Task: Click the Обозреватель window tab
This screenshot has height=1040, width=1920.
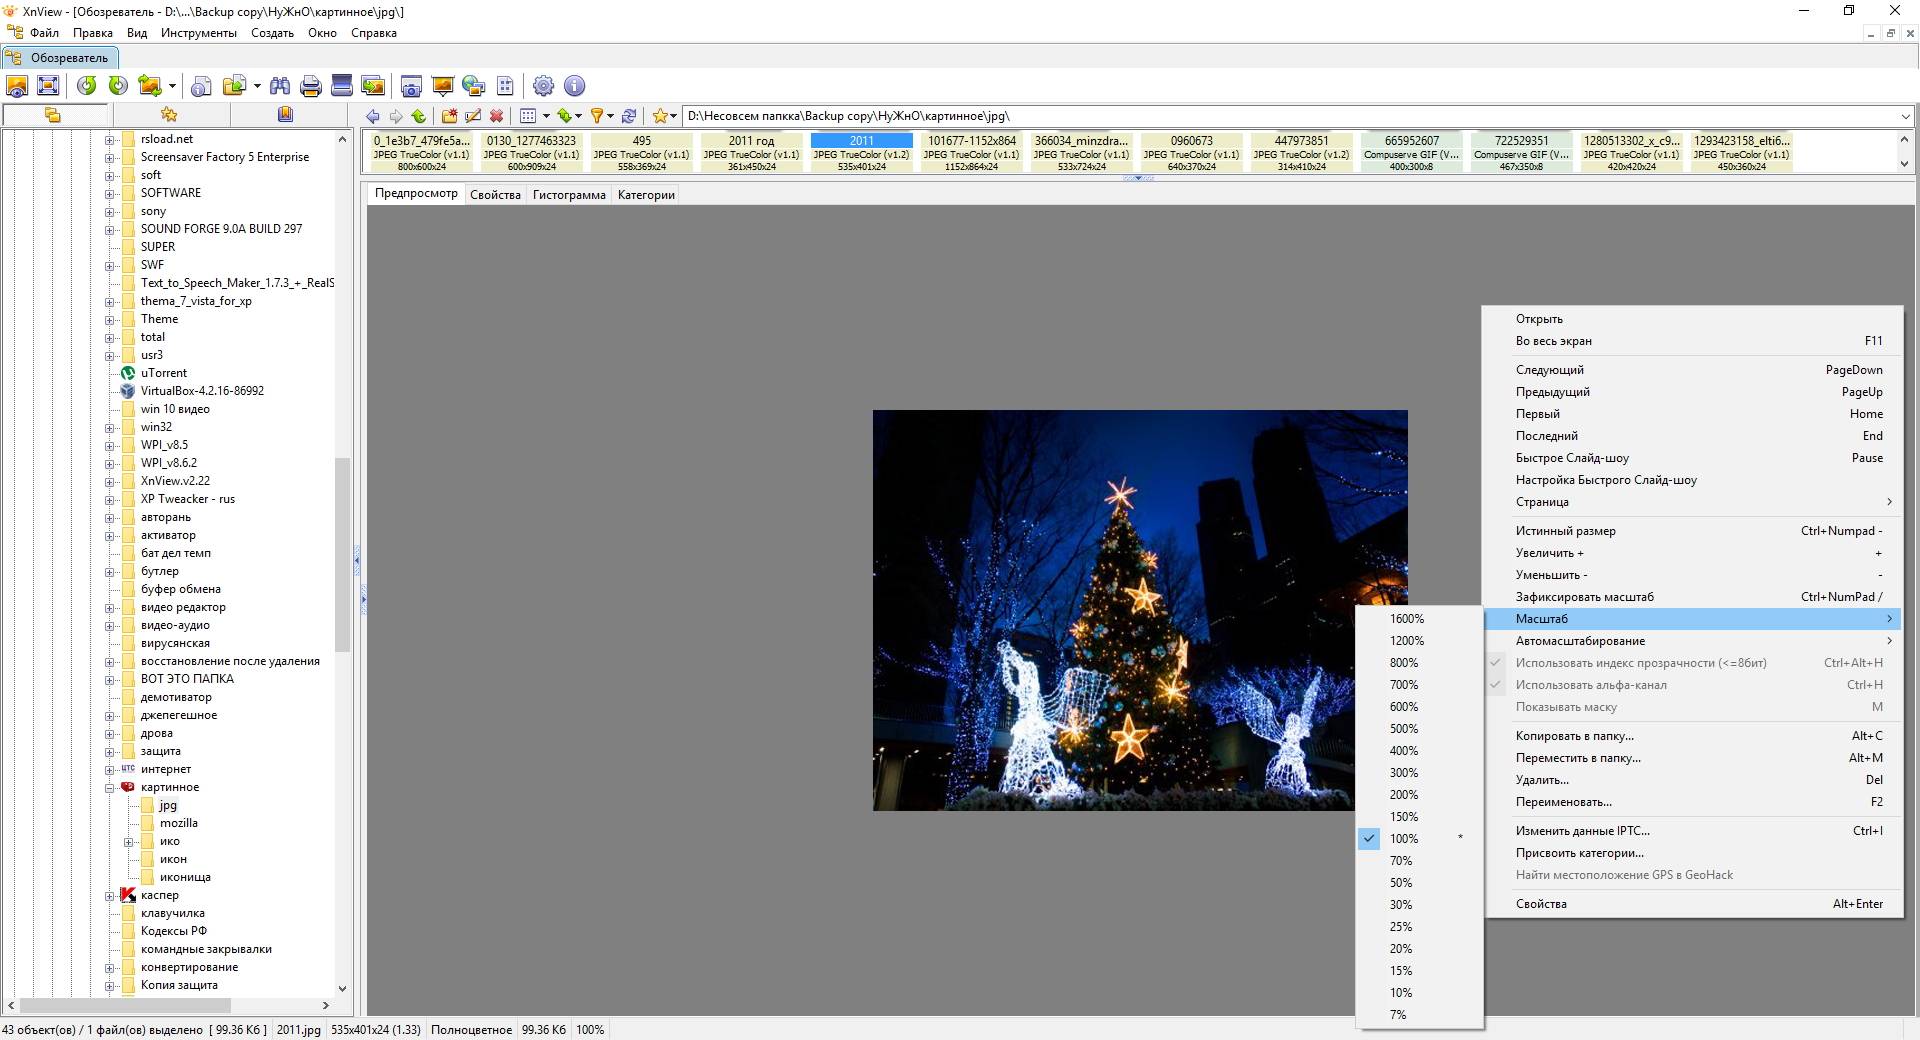Action: tap(60, 58)
